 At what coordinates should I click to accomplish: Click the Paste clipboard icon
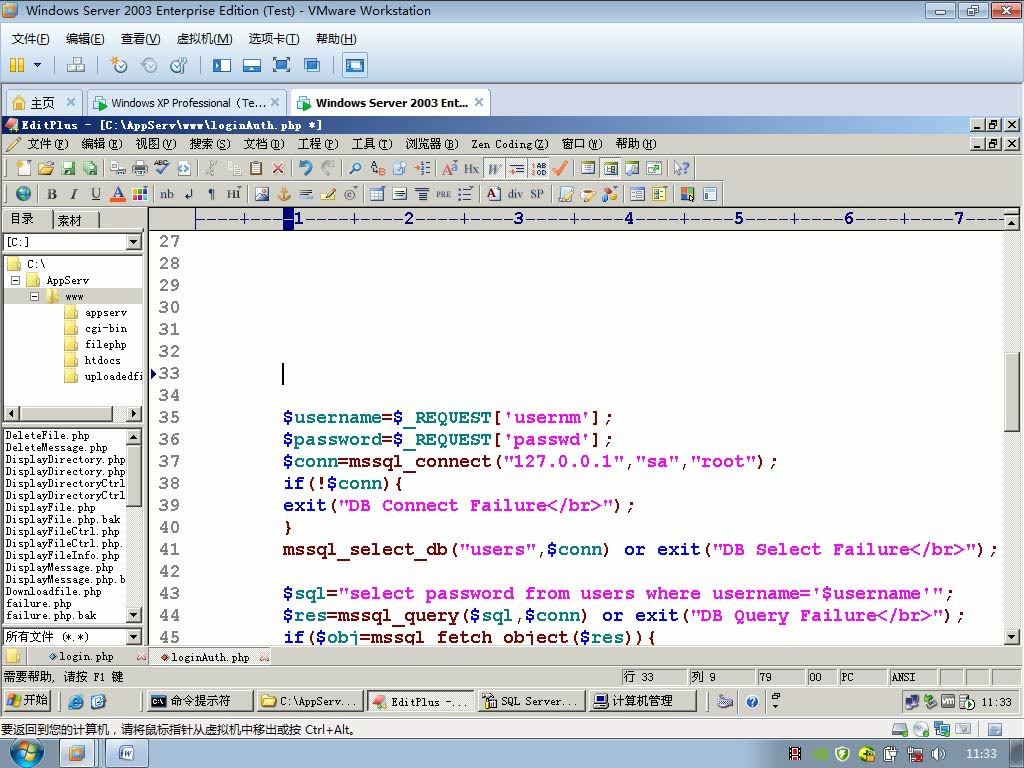coord(256,168)
